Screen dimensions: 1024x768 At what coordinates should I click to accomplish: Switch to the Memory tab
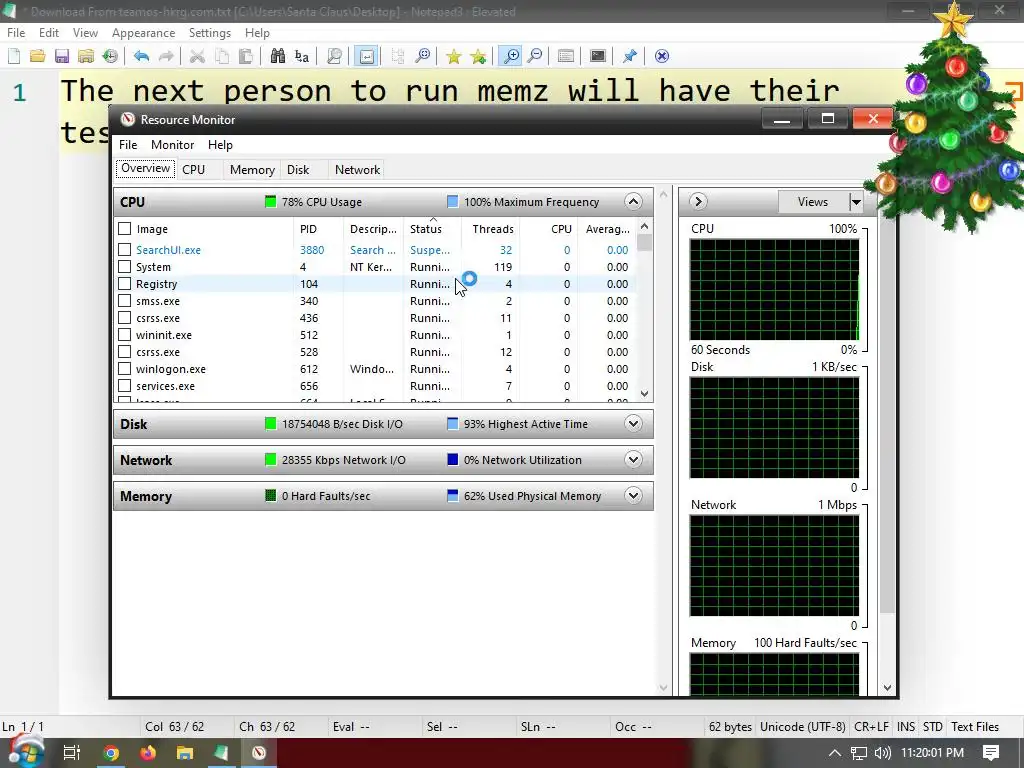(252, 170)
